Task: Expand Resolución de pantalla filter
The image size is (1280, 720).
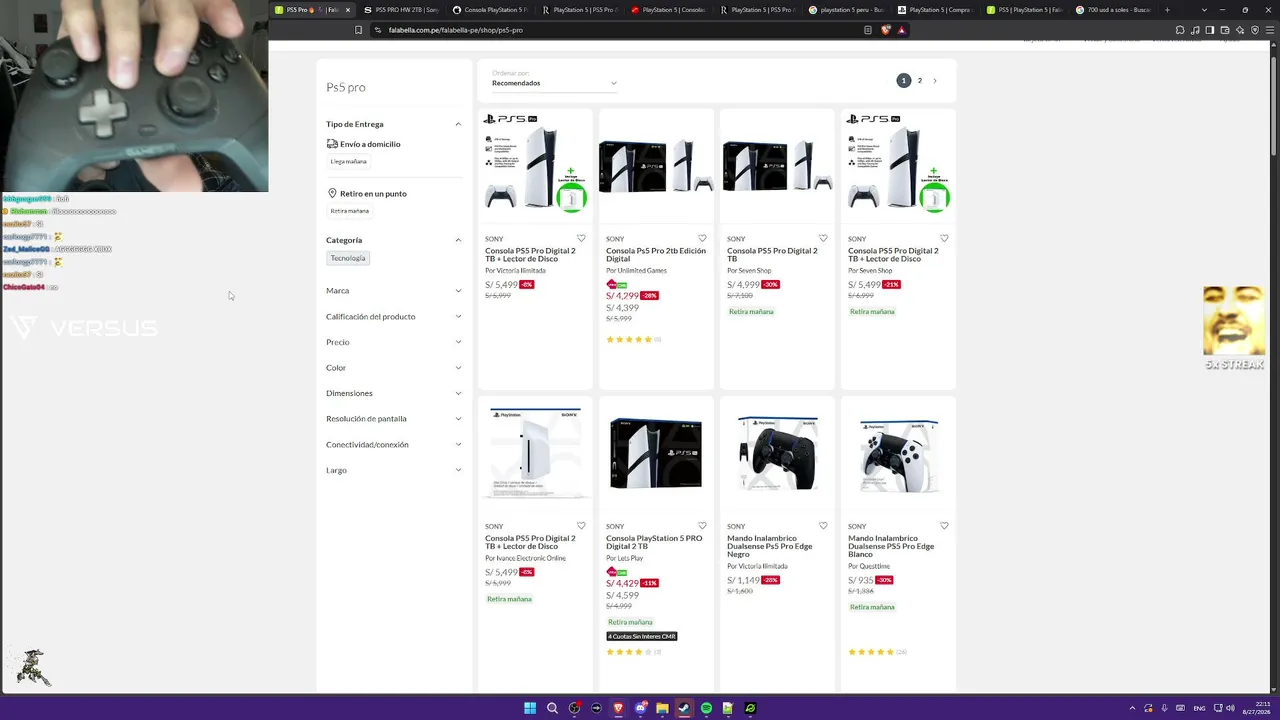Action: pyautogui.click(x=394, y=419)
